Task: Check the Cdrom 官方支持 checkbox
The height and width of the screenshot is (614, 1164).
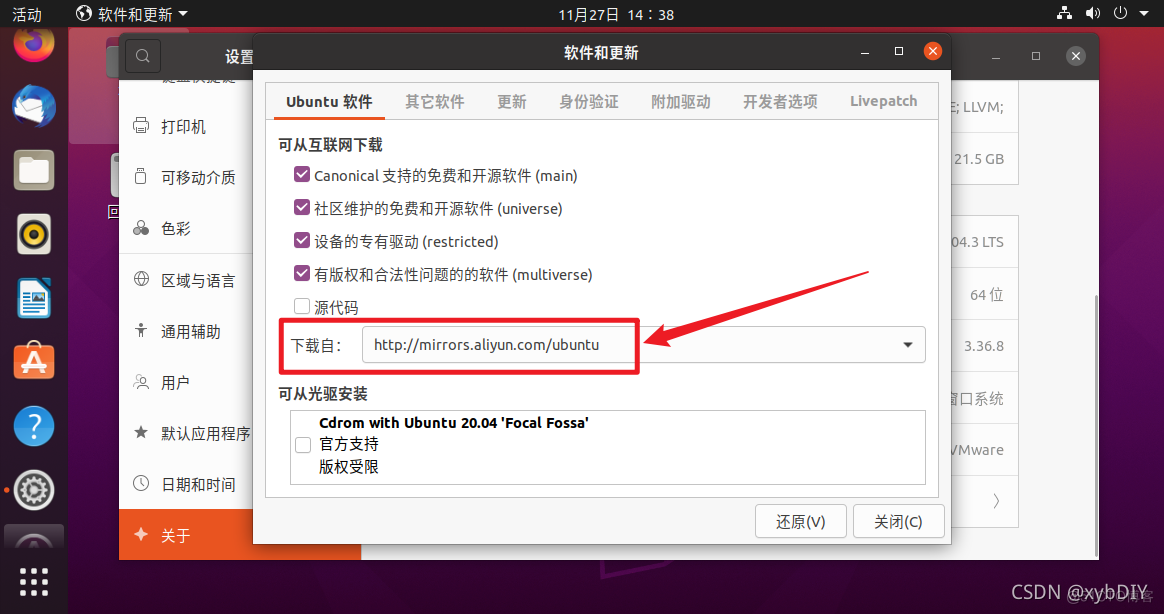Action: click(x=303, y=444)
